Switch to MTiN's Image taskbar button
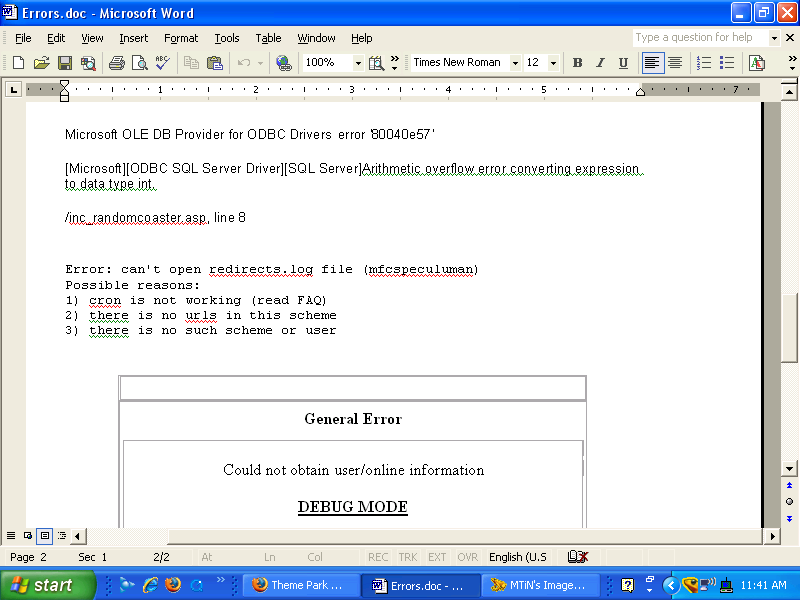Screen dimensions: 800x600 (540, 585)
